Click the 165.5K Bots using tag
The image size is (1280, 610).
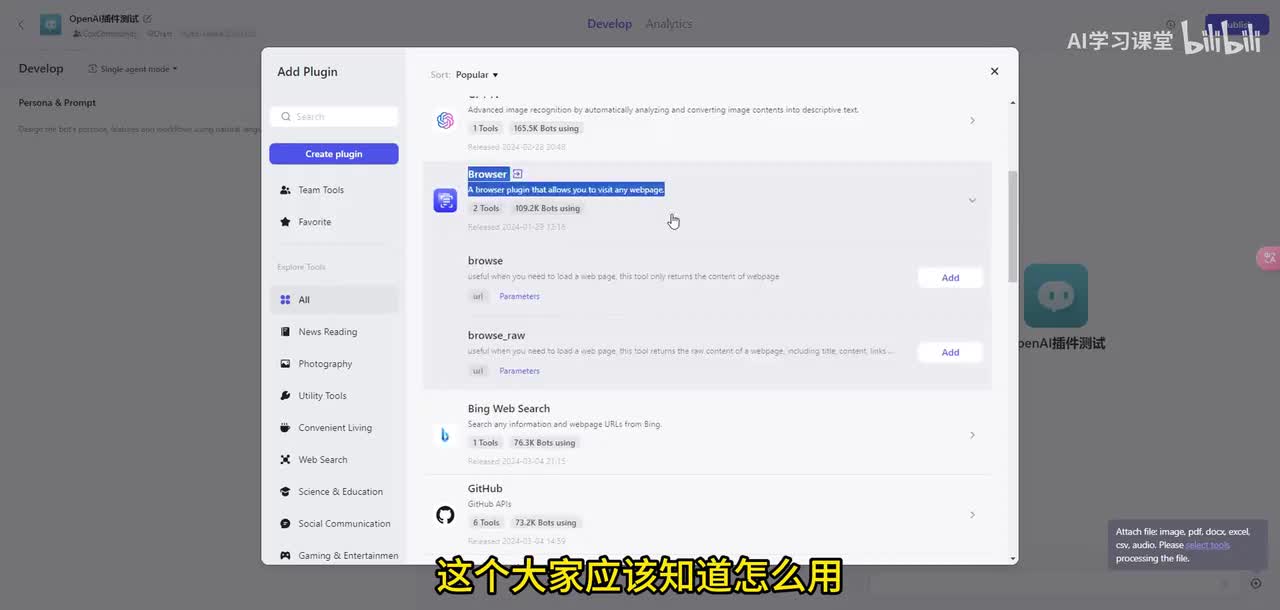pos(546,128)
